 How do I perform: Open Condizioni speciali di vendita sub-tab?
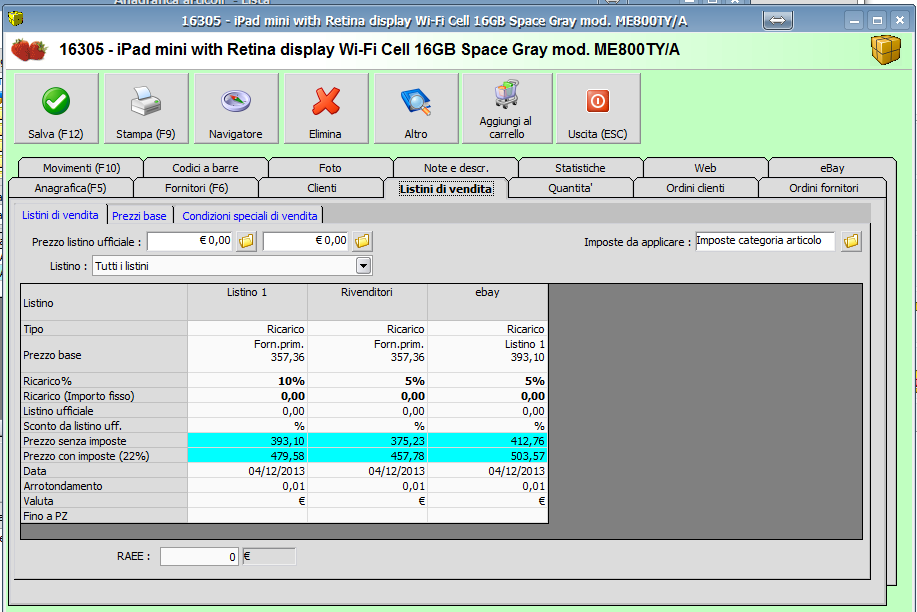coord(250,216)
